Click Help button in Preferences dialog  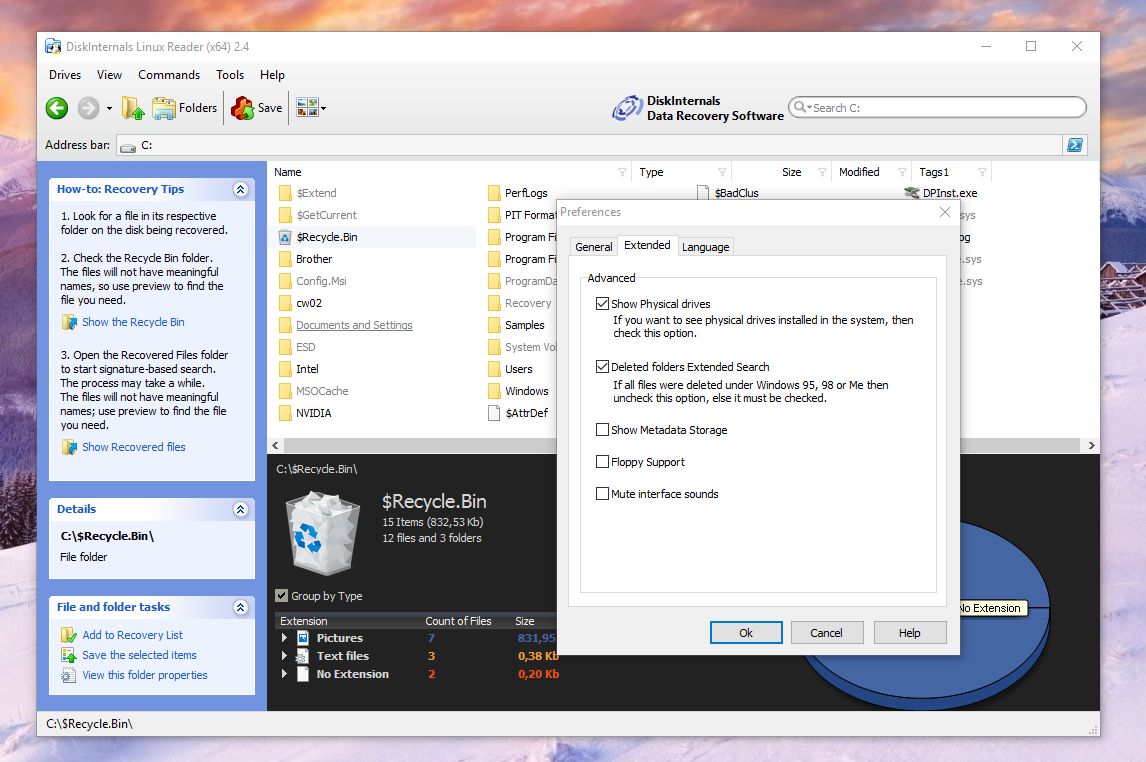click(x=909, y=633)
